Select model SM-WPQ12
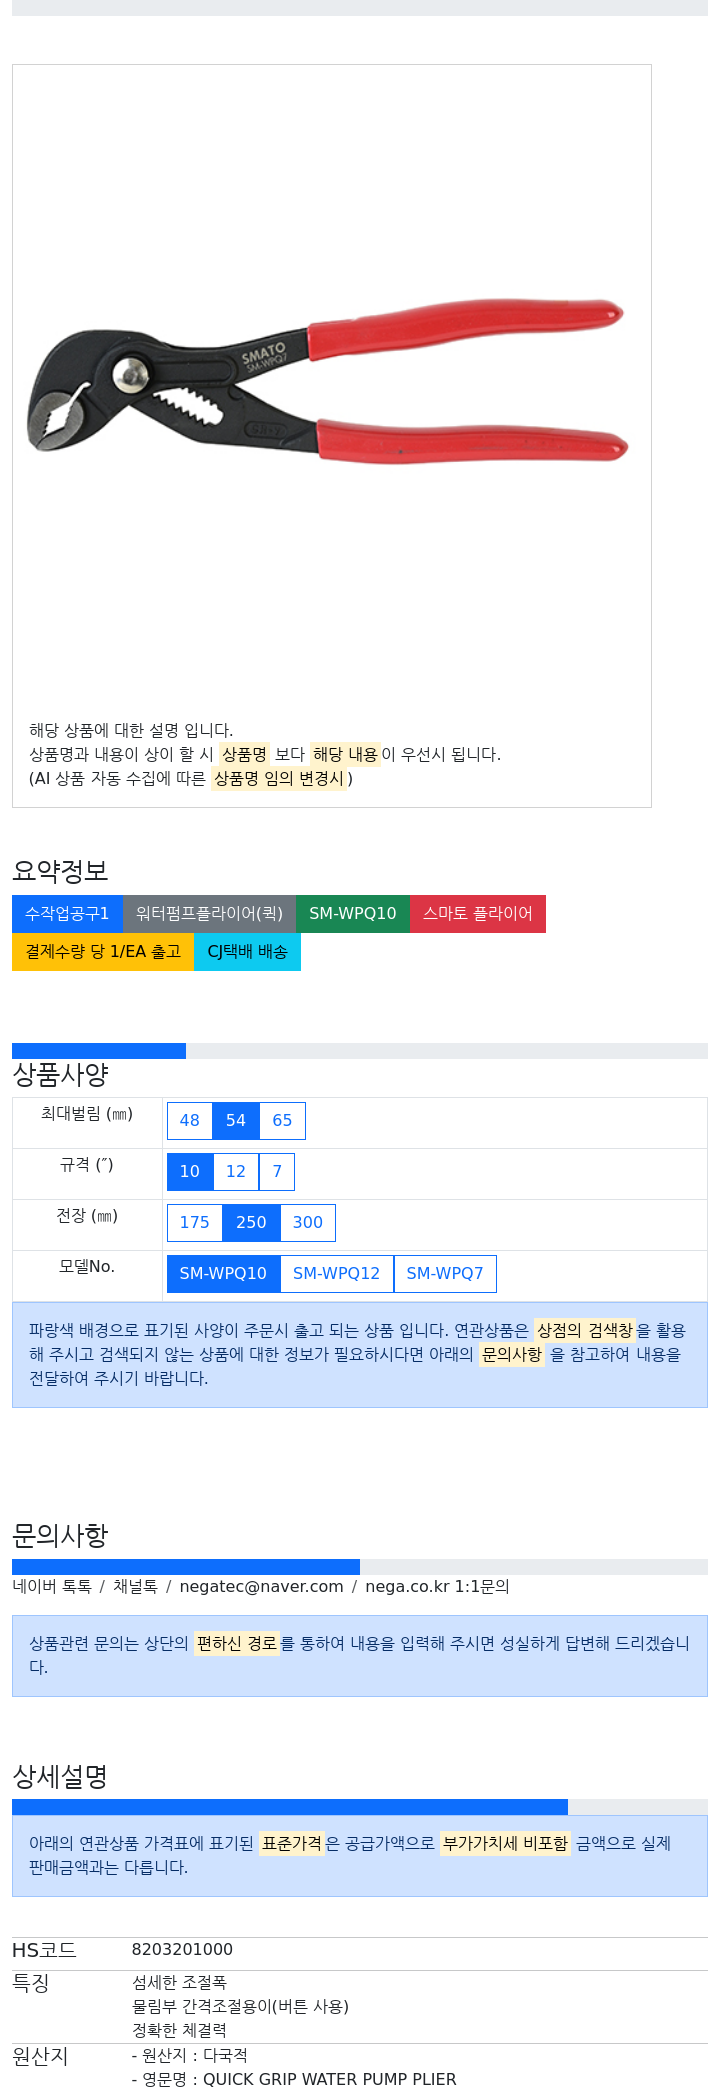Viewport: 720px width, 2092px height. tap(337, 1274)
